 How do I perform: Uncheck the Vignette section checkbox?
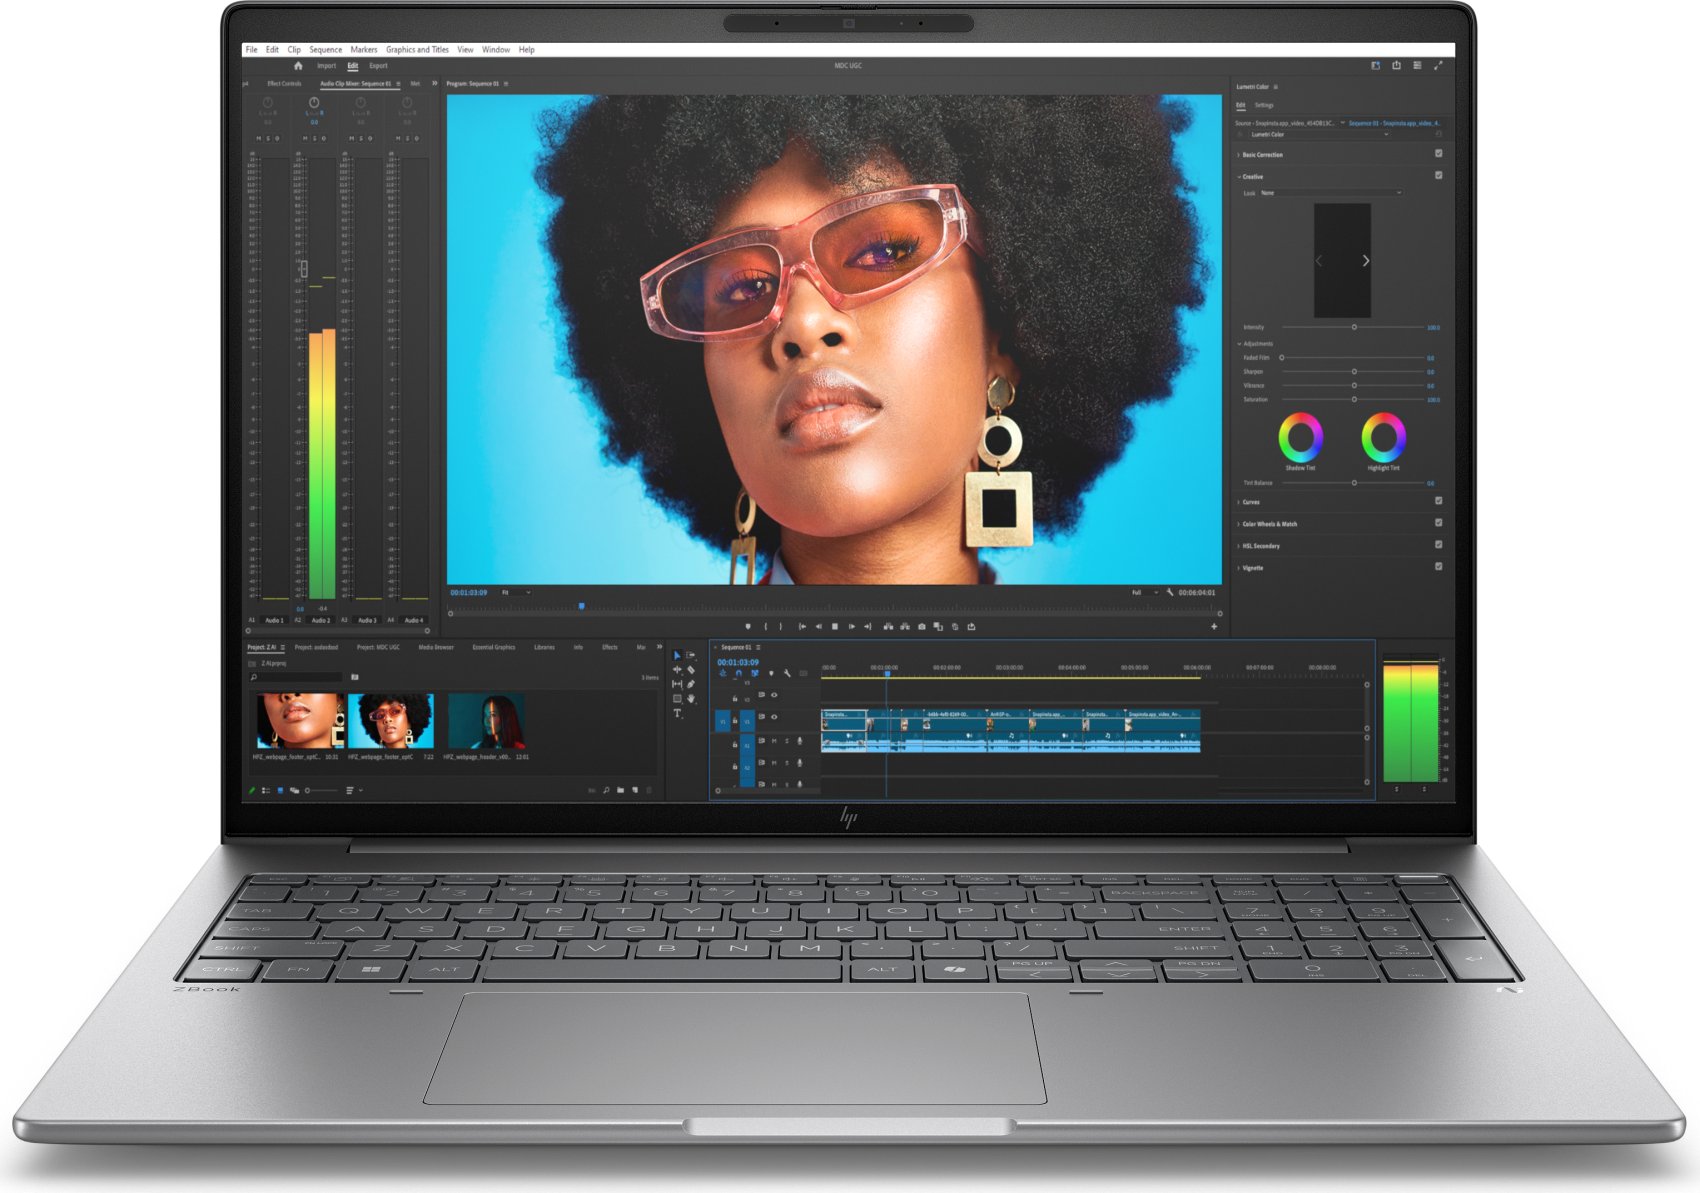tap(1438, 567)
